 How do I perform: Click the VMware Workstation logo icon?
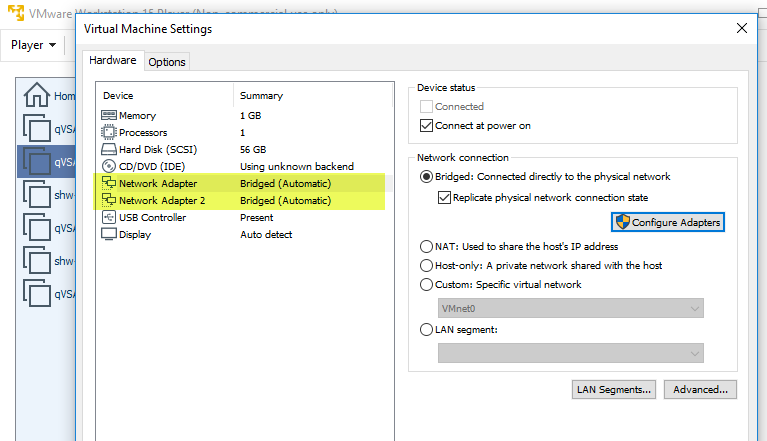(x=16, y=13)
